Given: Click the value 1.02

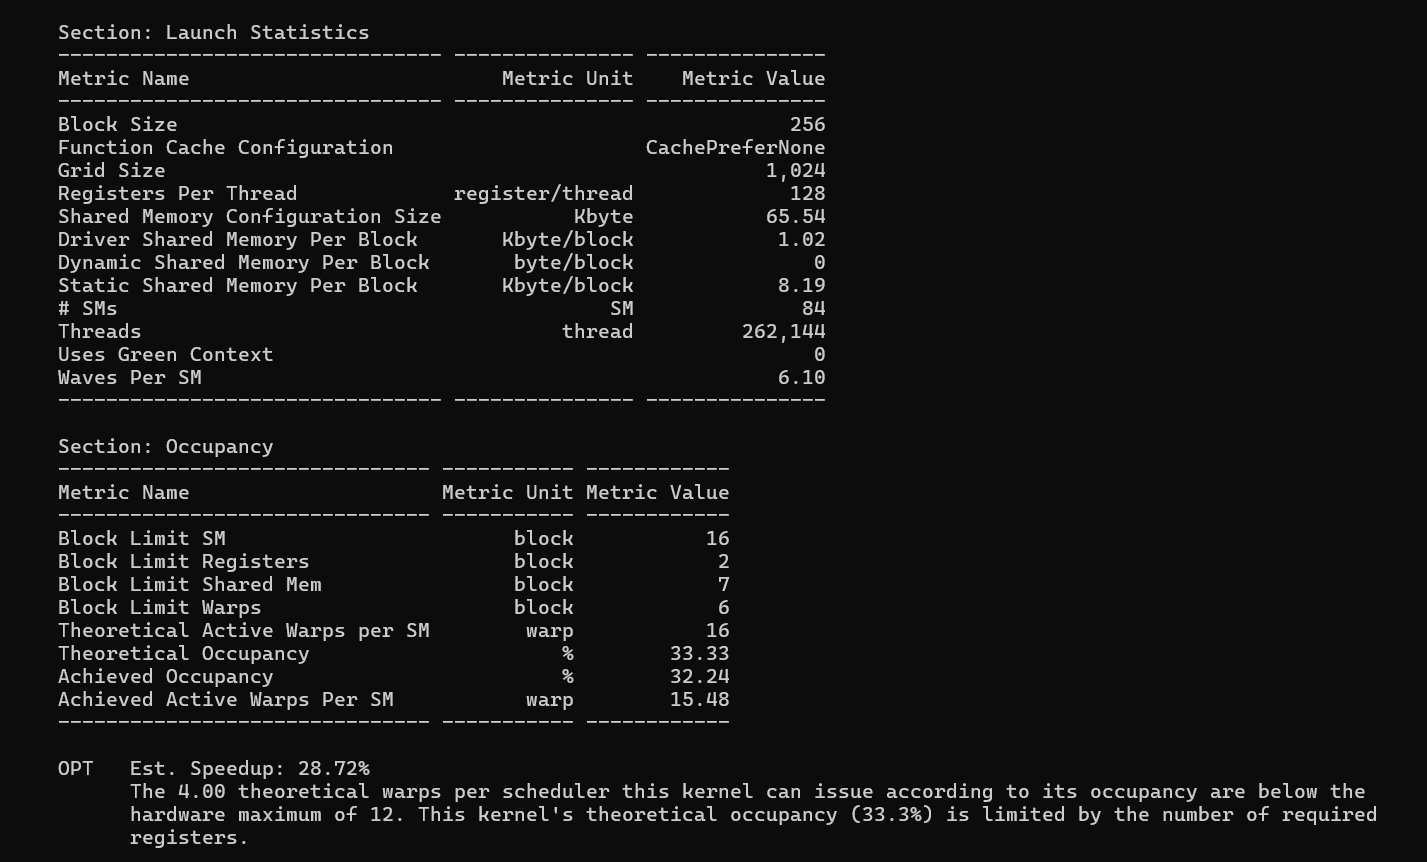Looking at the screenshot, I should pyautogui.click(x=801, y=240).
